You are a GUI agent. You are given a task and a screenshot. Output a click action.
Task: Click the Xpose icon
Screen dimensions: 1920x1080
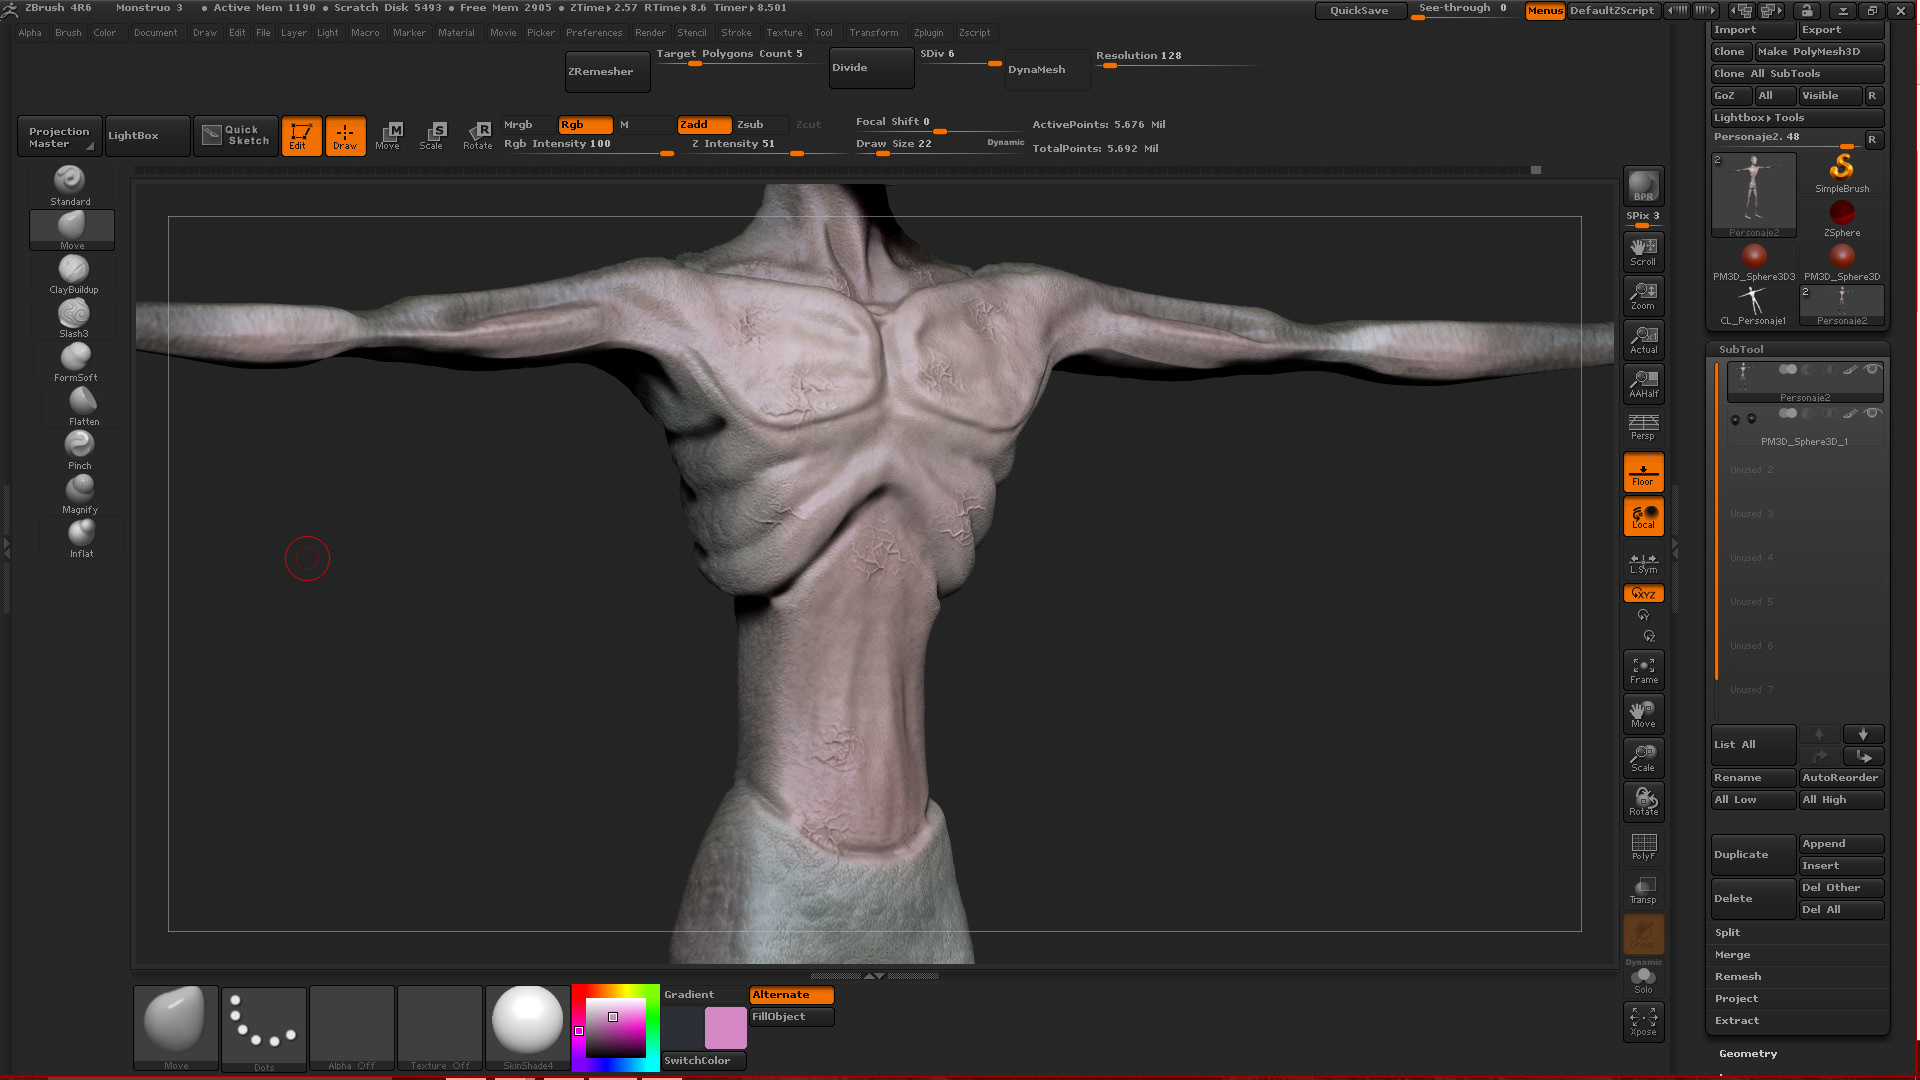[x=1643, y=1021]
